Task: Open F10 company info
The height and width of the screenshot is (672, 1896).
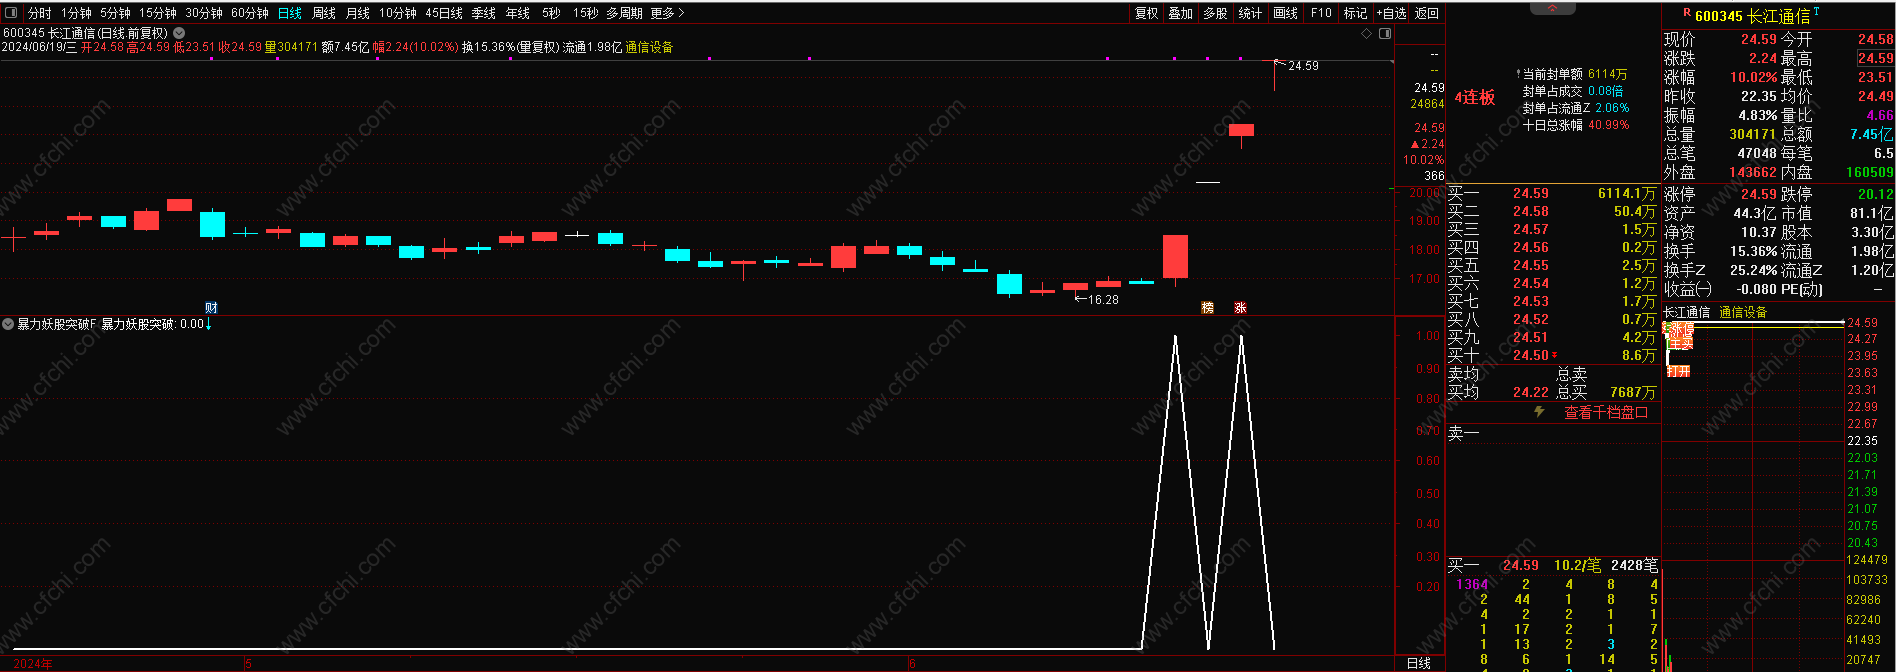Action: (x=1321, y=13)
